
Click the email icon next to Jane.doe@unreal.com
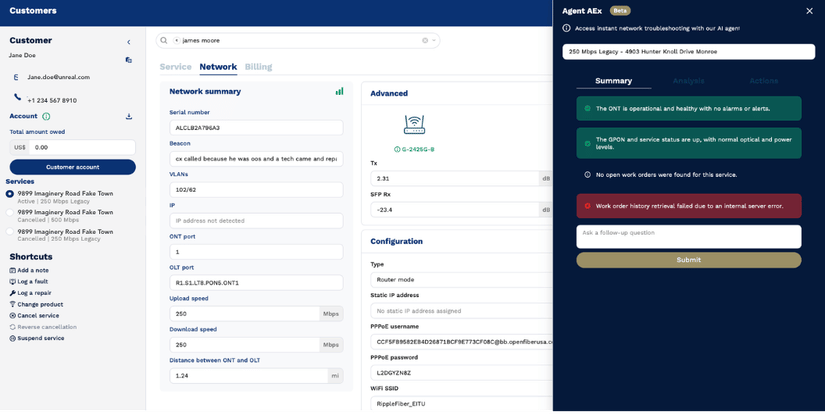pyautogui.click(x=16, y=77)
